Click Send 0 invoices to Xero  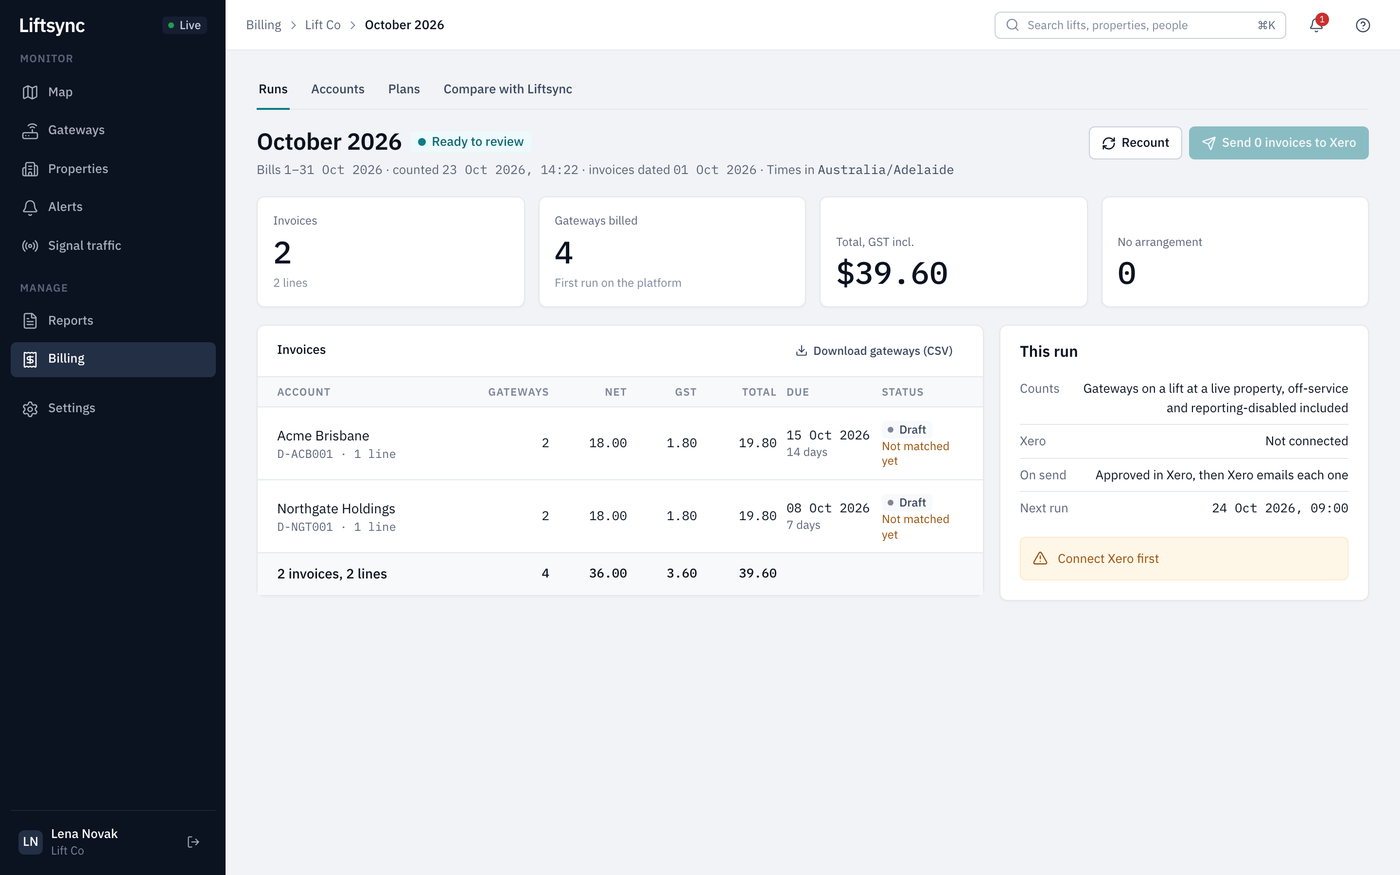pos(1278,143)
